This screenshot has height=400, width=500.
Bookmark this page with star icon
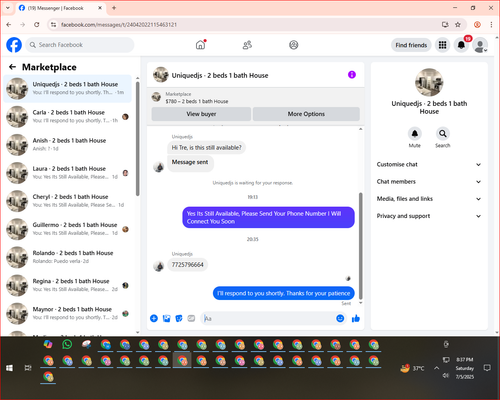pos(458,24)
